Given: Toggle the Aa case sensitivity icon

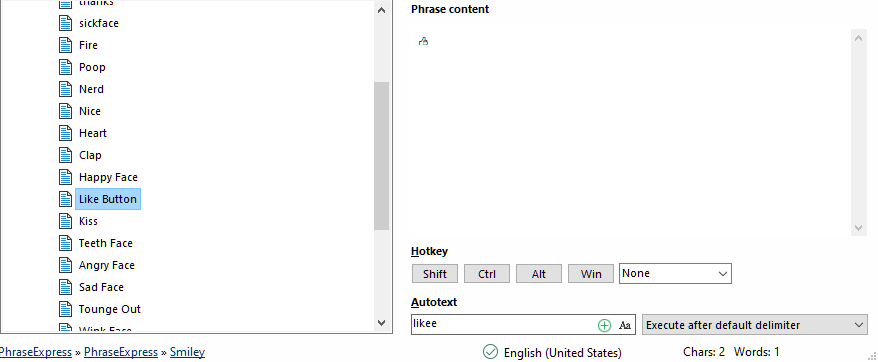Looking at the screenshot, I should pos(625,325).
